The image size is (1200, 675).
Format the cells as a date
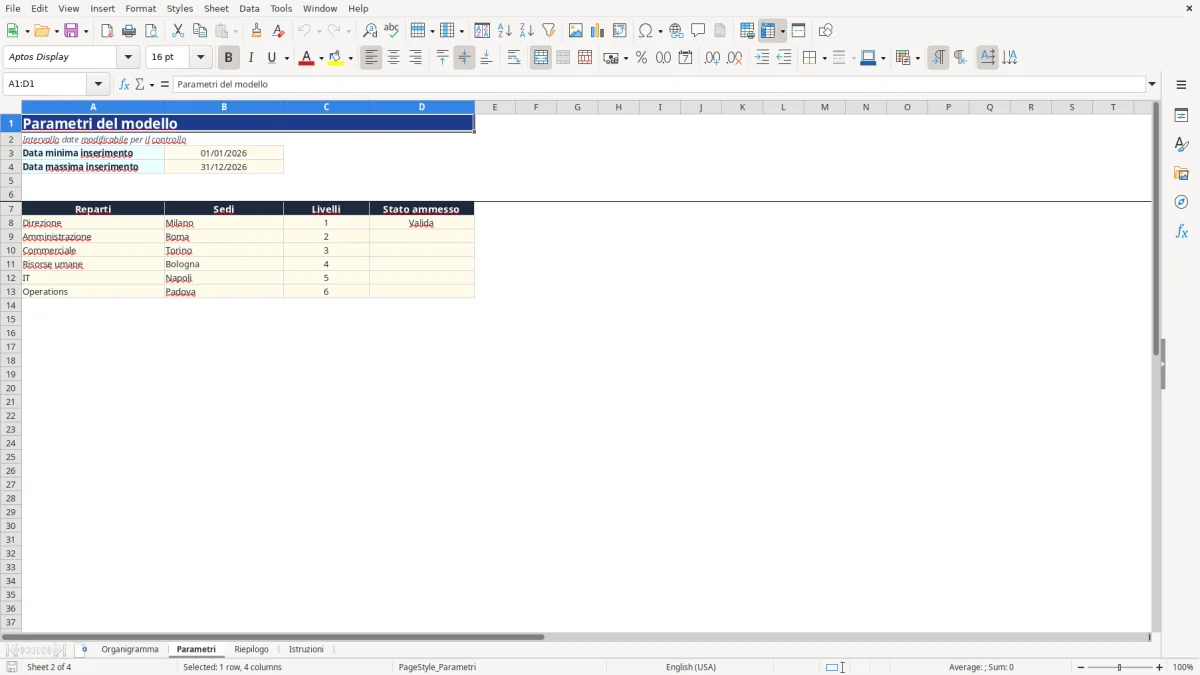coord(685,58)
